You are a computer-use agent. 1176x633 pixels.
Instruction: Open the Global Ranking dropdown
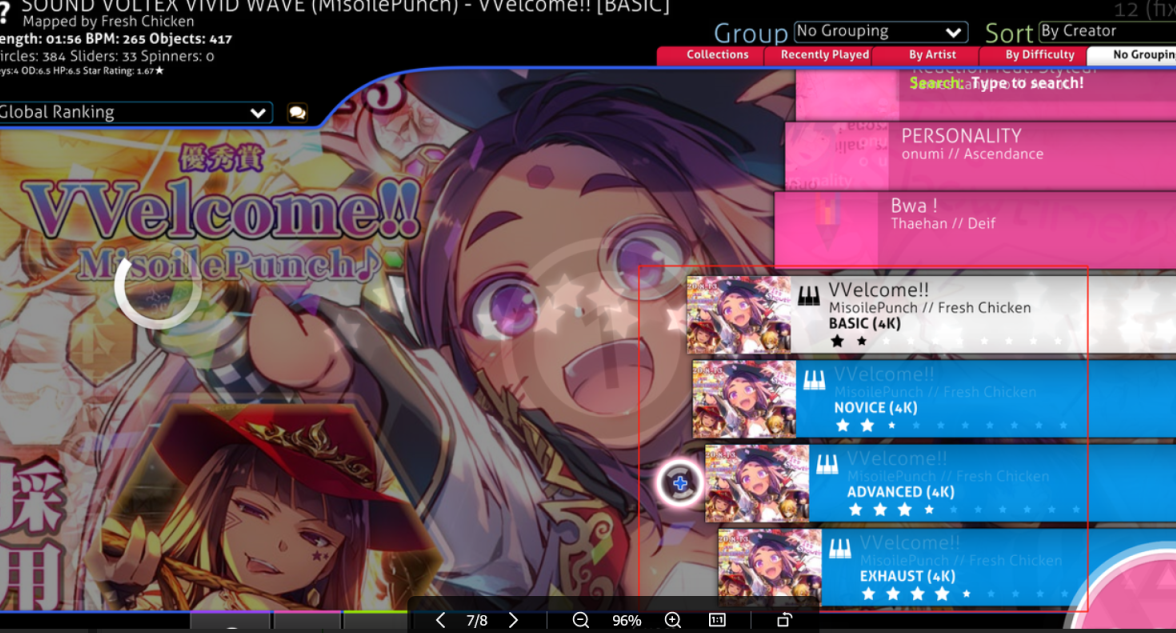[x=135, y=112]
